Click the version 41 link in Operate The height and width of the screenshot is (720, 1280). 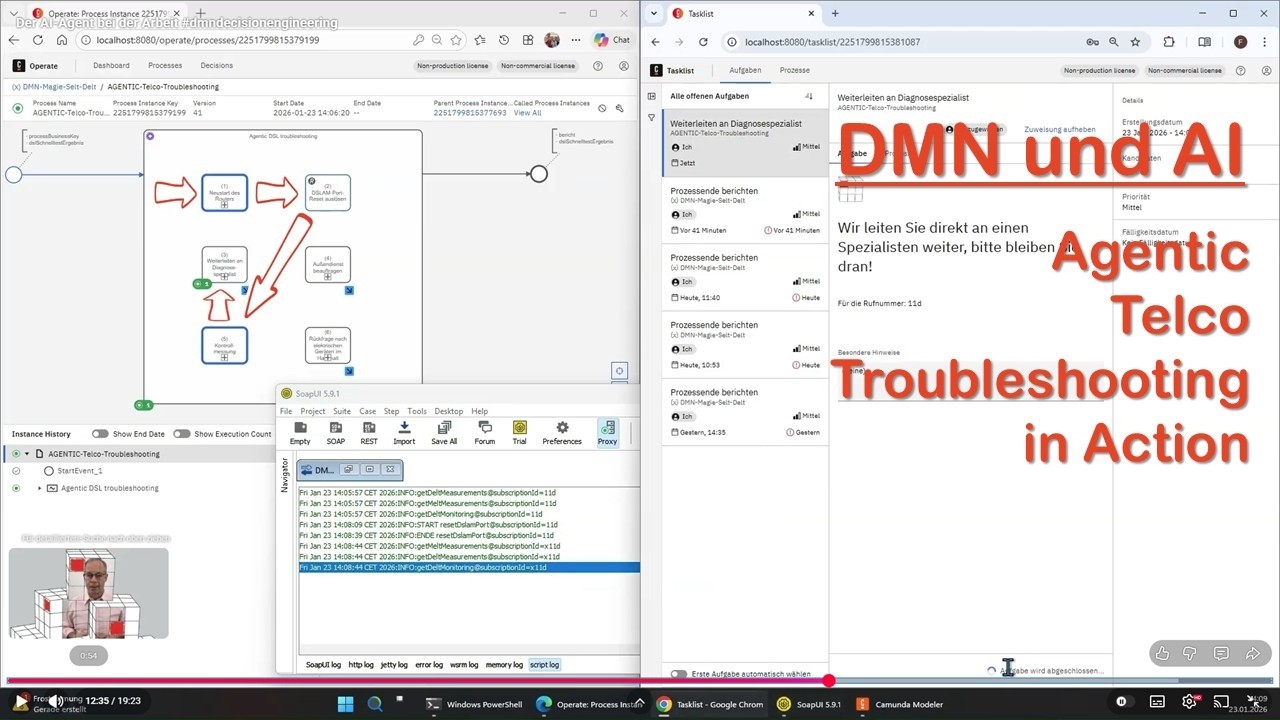click(x=197, y=113)
